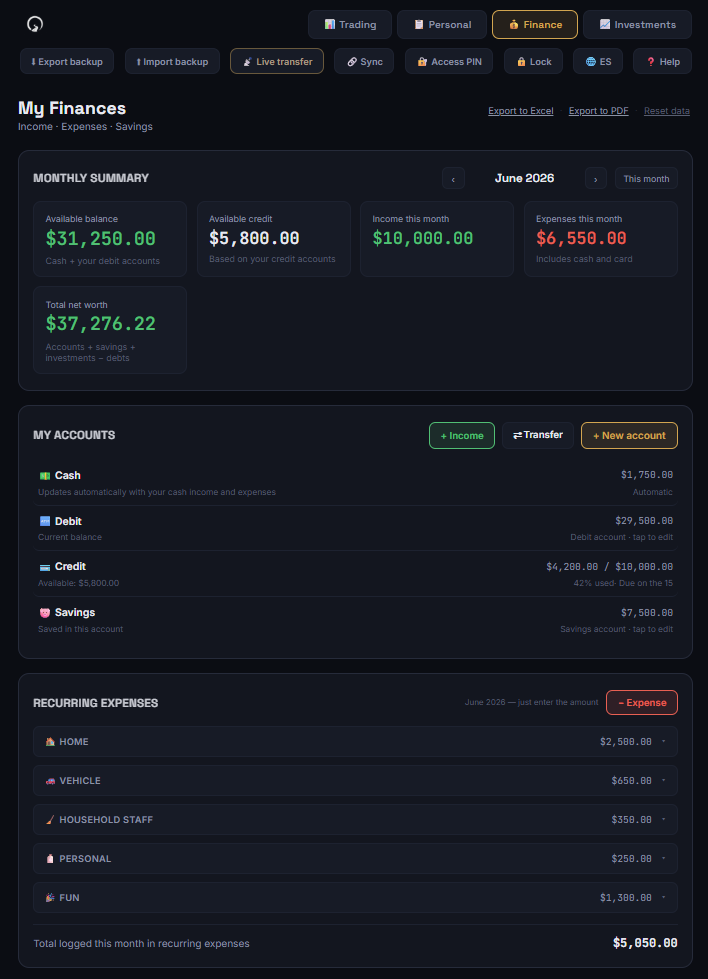This screenshot has height=979, width=708.
Task: Click the app logo icon
Action: pos(35,24)
